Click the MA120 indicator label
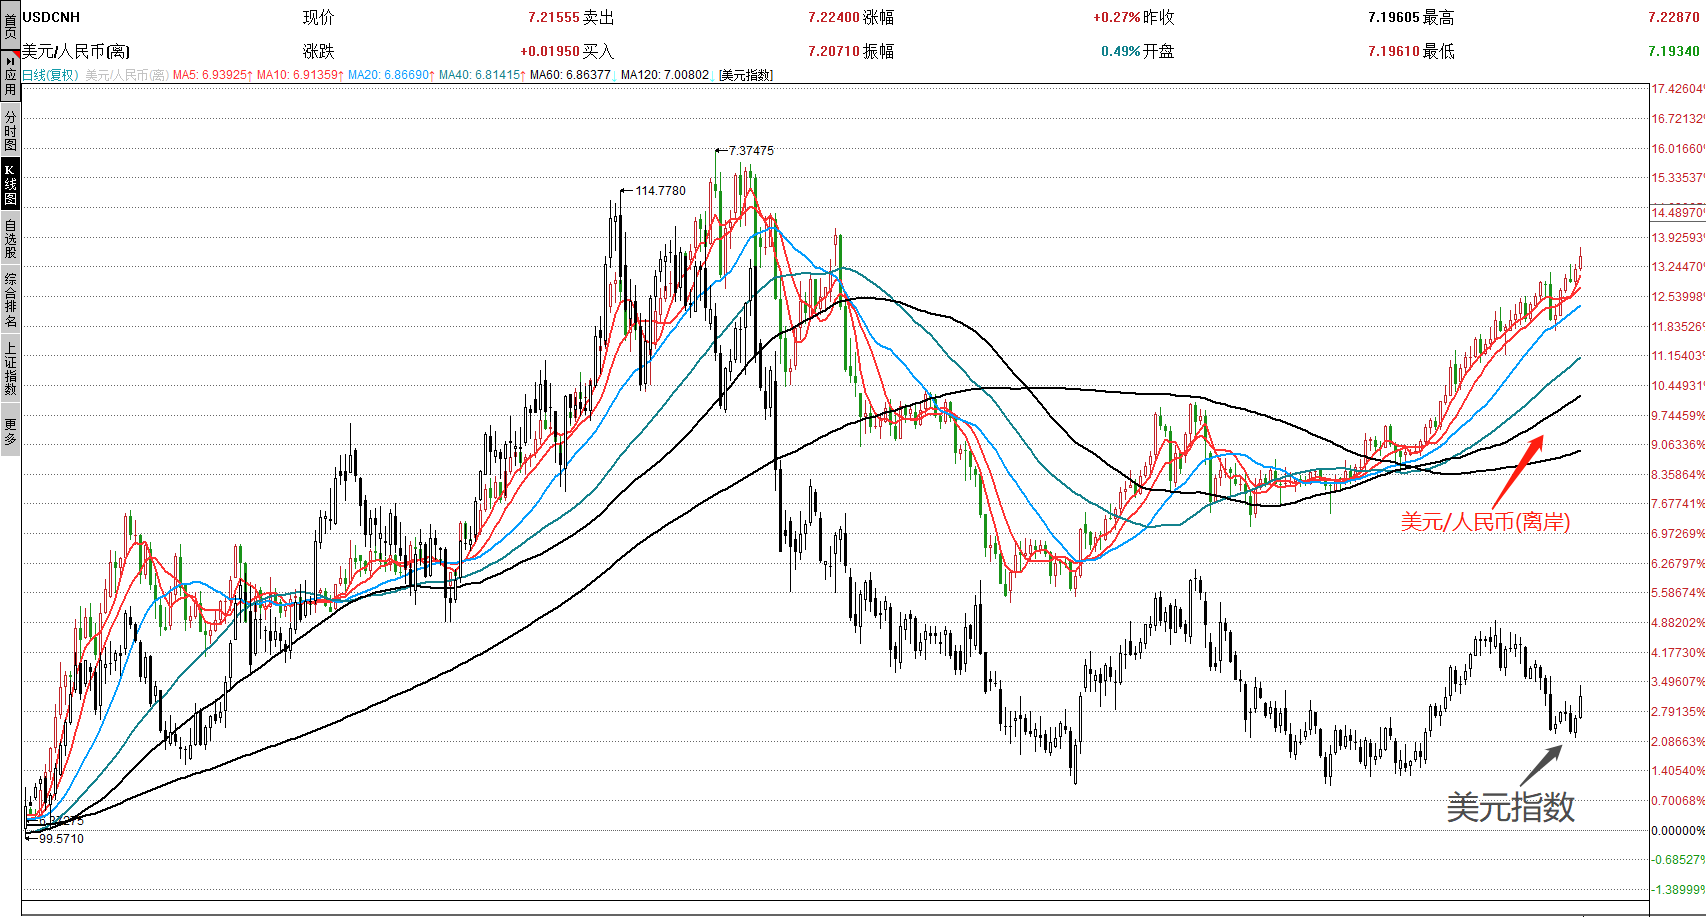1706x917 pixels. (x=664, y=75)
